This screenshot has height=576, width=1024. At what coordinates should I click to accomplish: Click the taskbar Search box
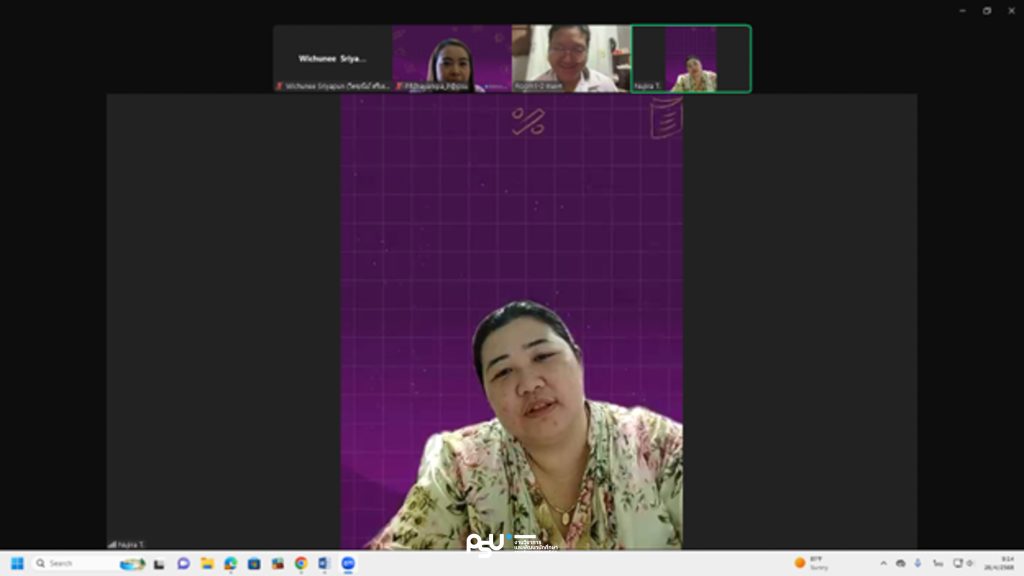point(90,563)
